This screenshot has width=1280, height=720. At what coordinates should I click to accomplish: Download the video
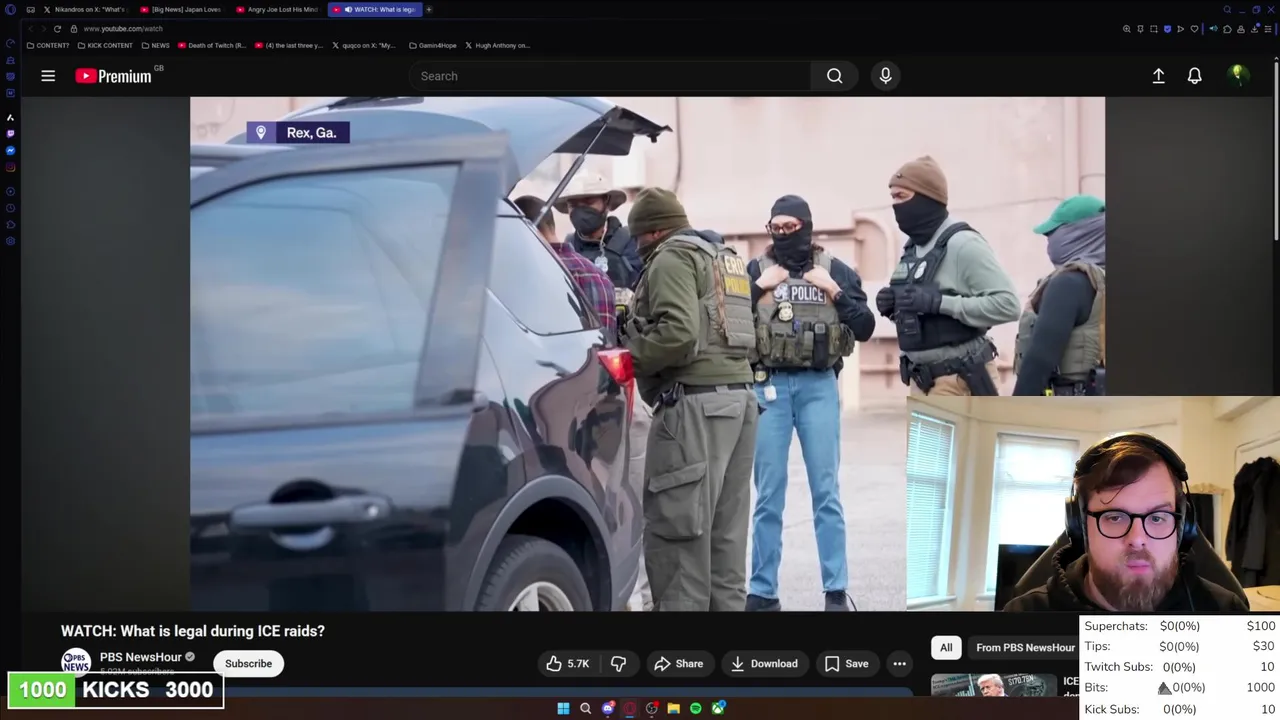[x=764, y=663]
